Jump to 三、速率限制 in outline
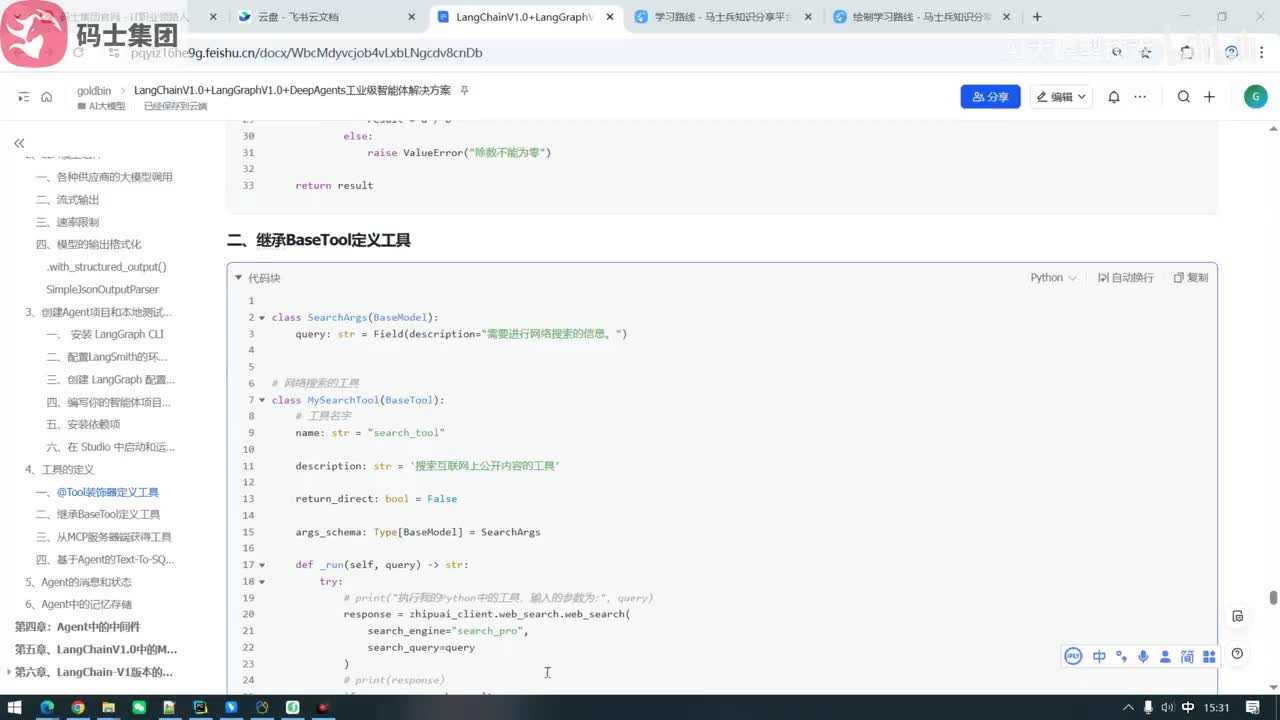 [x=68, y=222]
